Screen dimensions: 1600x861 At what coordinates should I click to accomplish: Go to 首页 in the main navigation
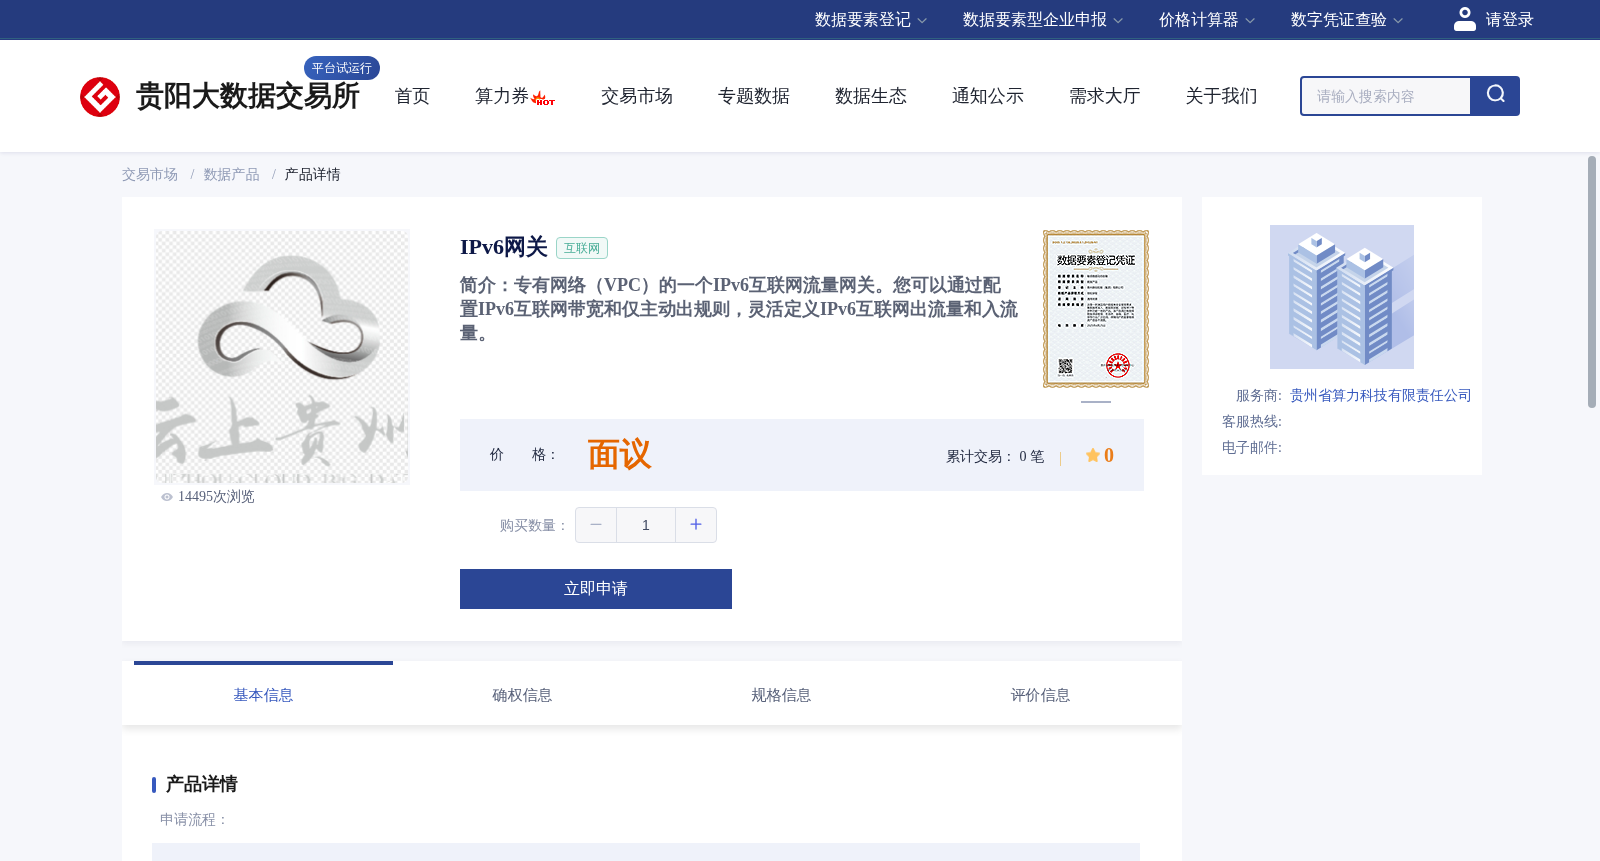(412, 96)
